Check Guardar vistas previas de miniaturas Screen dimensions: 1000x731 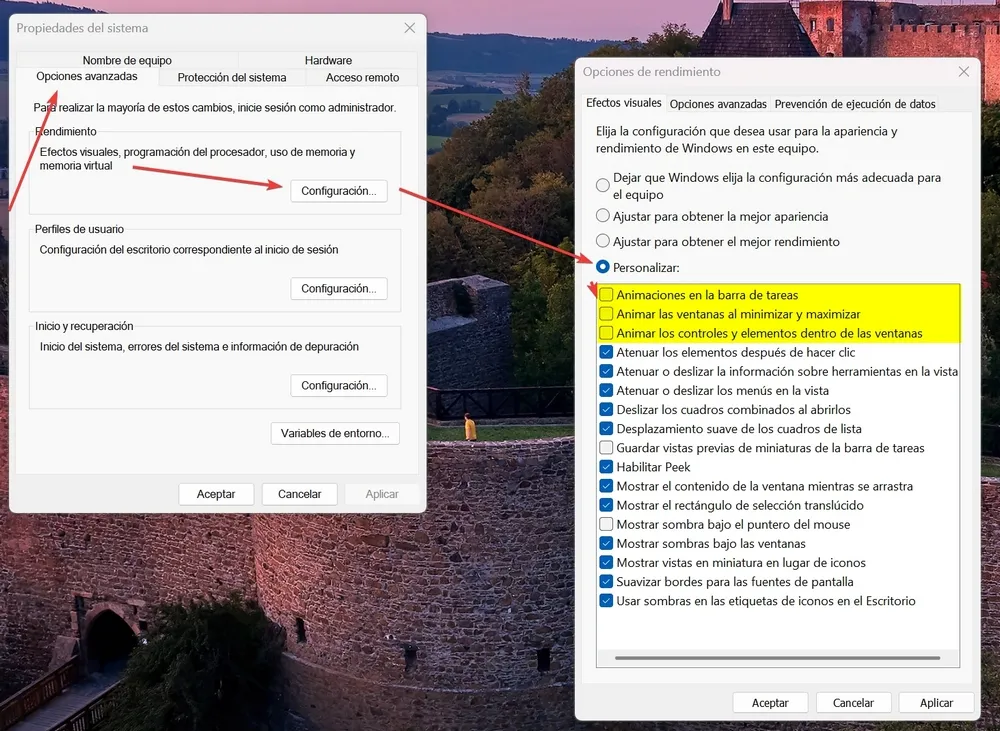[606, 448]
